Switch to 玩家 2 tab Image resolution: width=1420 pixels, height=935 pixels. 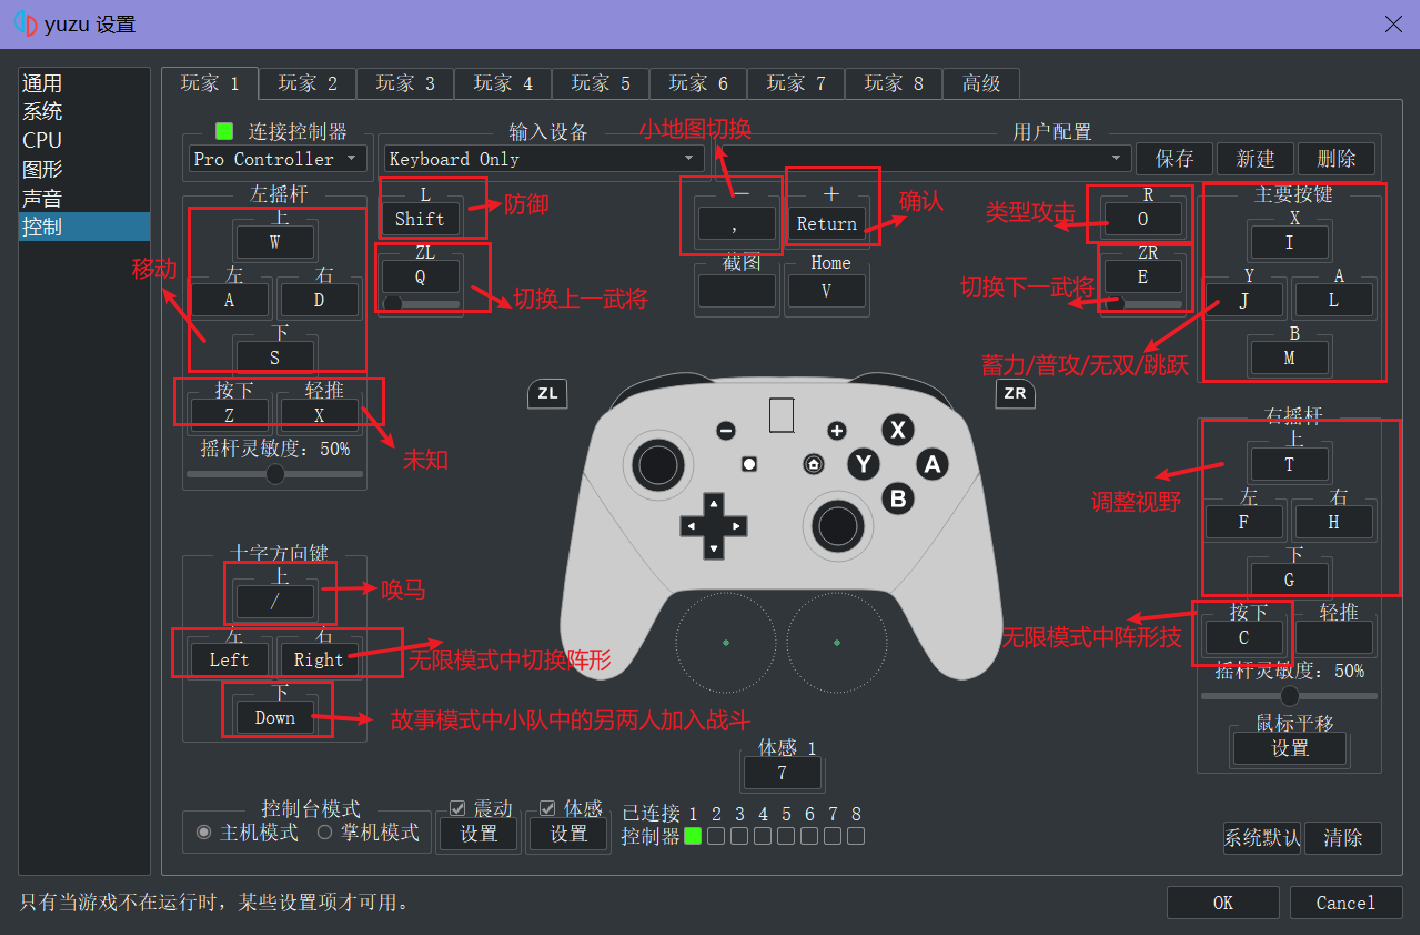(307, 83)
